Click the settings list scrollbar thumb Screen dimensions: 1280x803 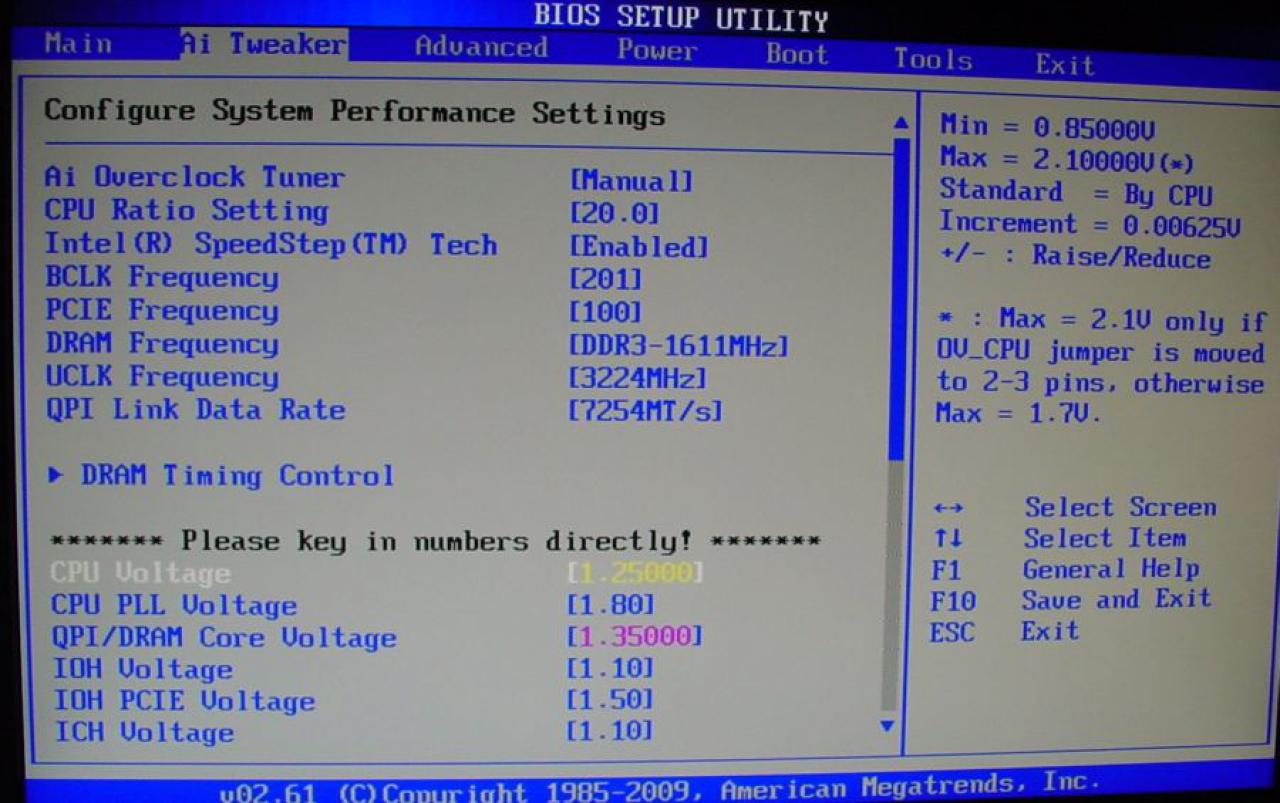pos(897,298)
